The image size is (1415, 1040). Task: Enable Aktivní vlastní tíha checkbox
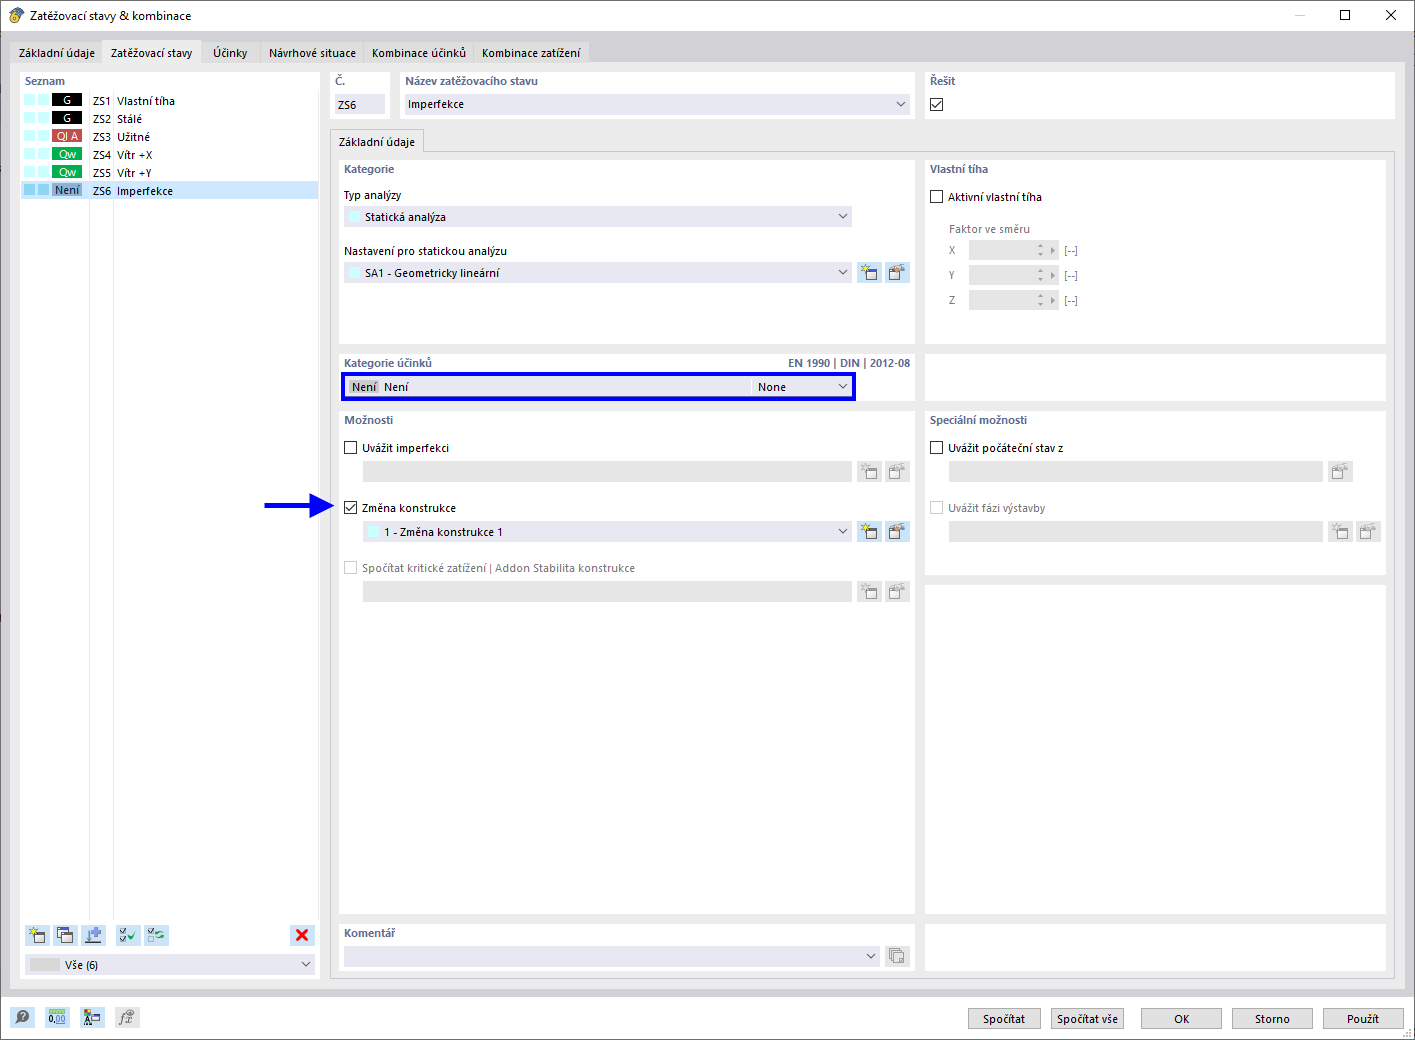(937, 197)
